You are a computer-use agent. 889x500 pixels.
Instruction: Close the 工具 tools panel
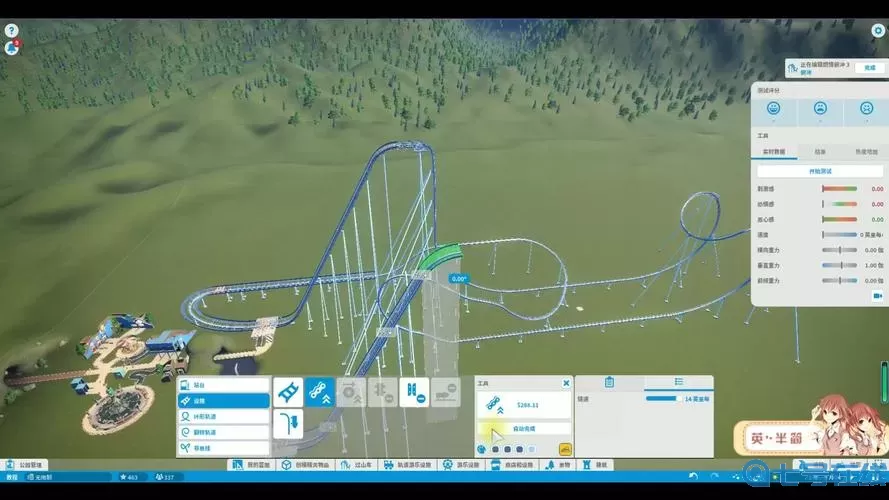[566, 382]
